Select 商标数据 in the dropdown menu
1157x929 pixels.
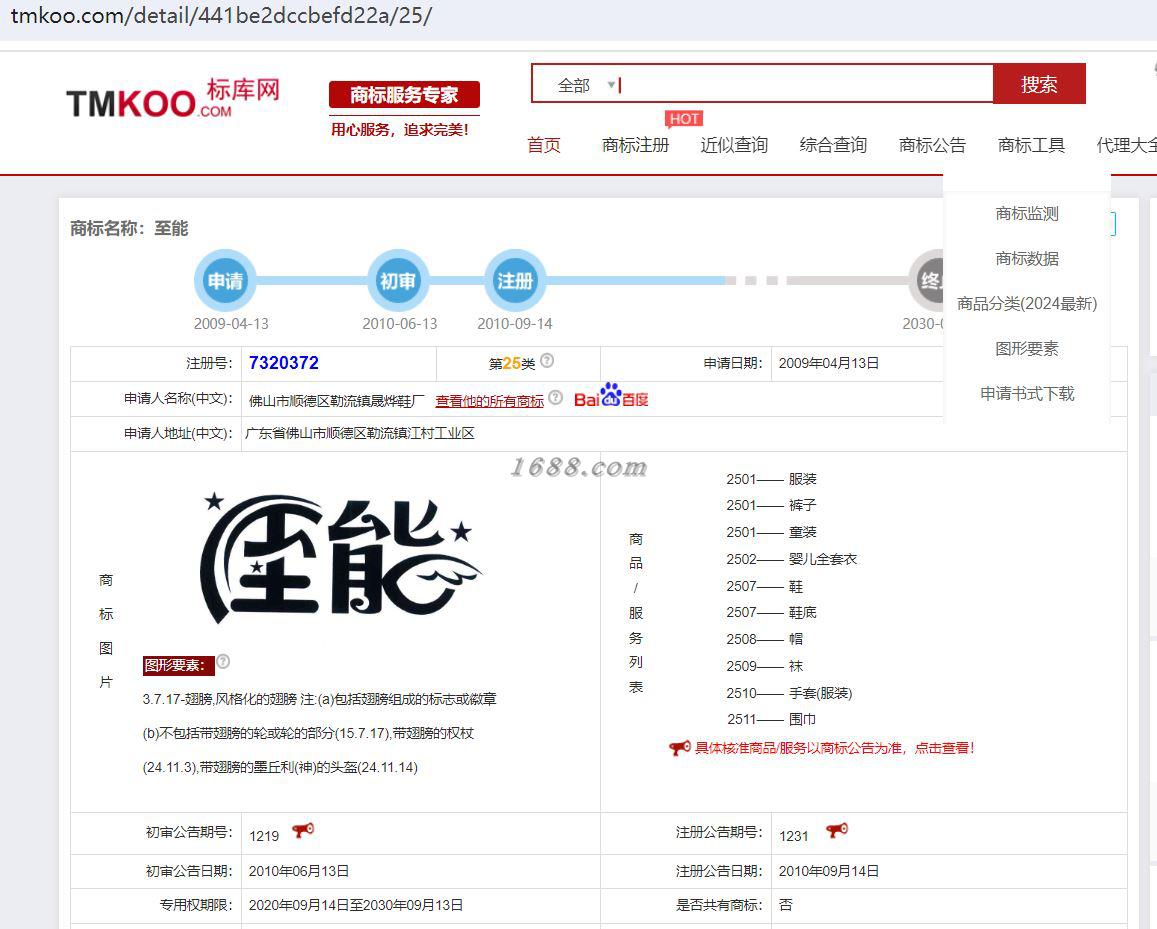click(1026, 259)
